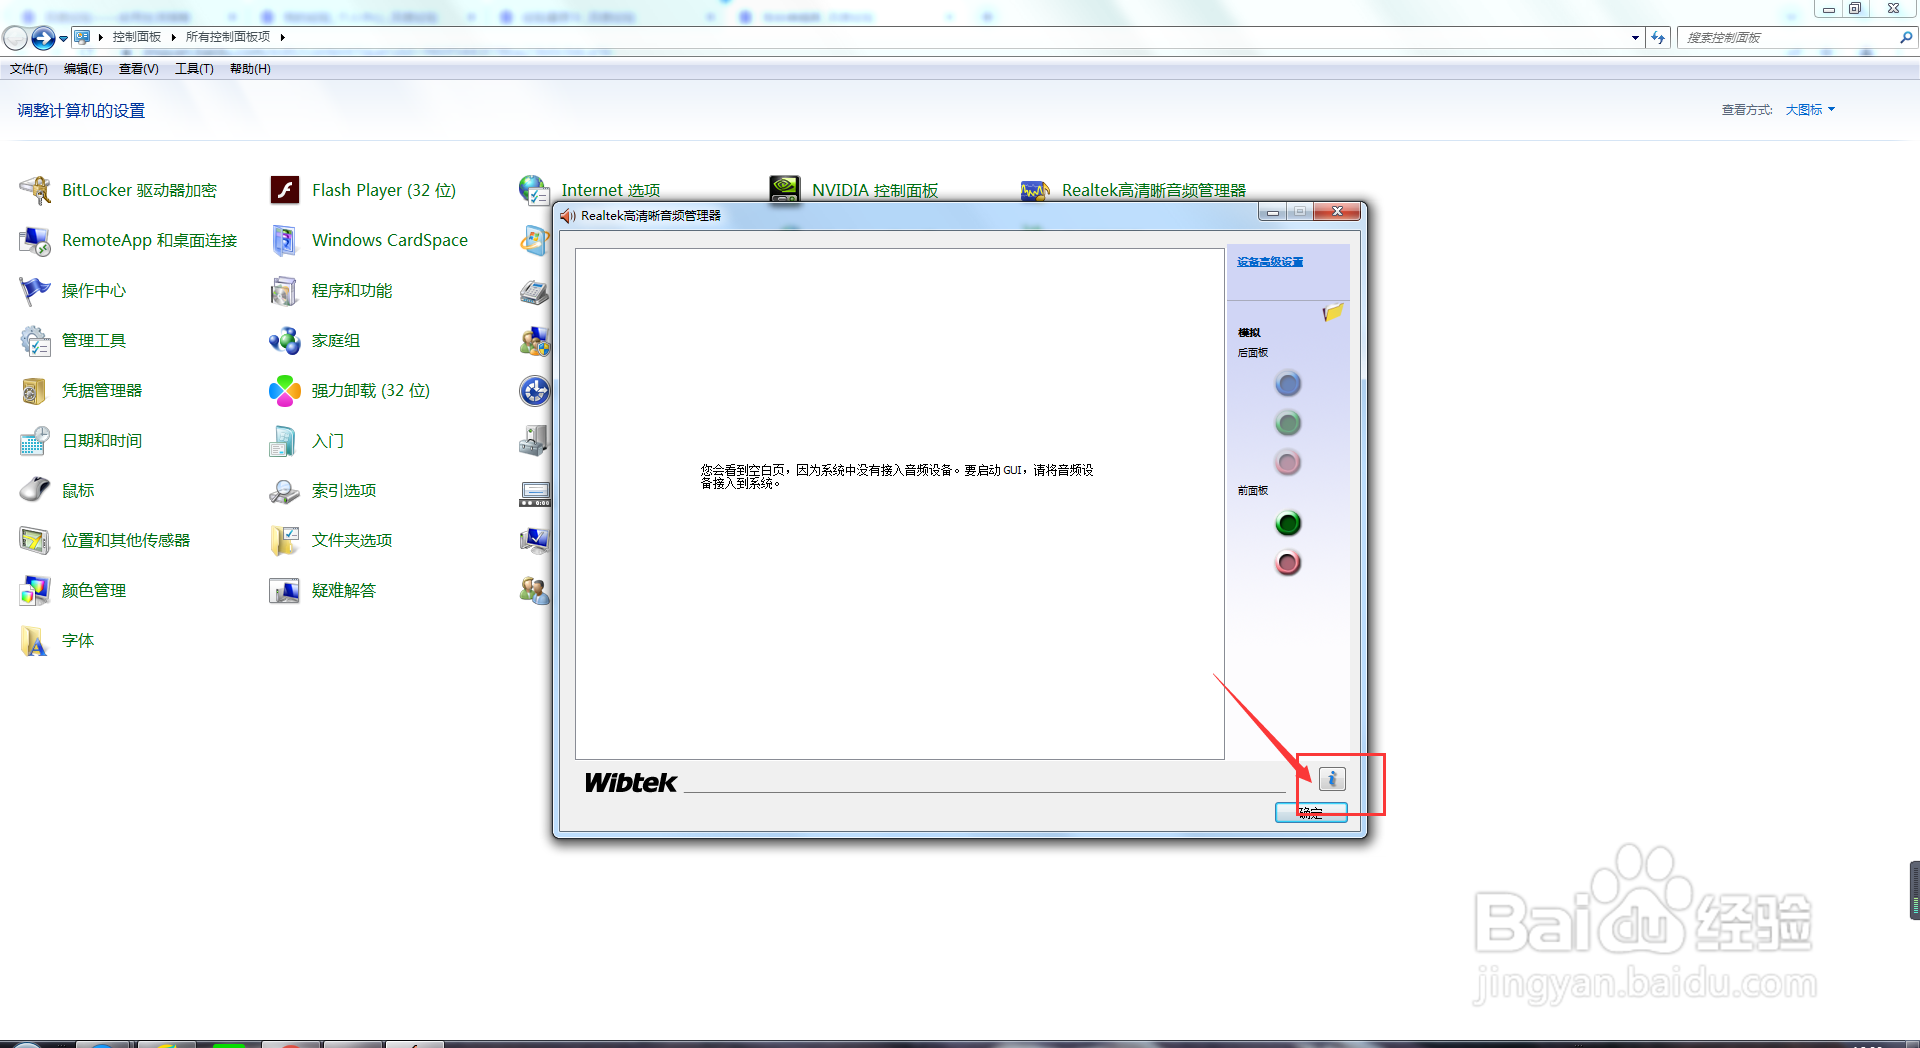This screenshot has width=1920, height=1048.
Task: Open Action Center (操作中心) flag icon
Action: point(35,290)
